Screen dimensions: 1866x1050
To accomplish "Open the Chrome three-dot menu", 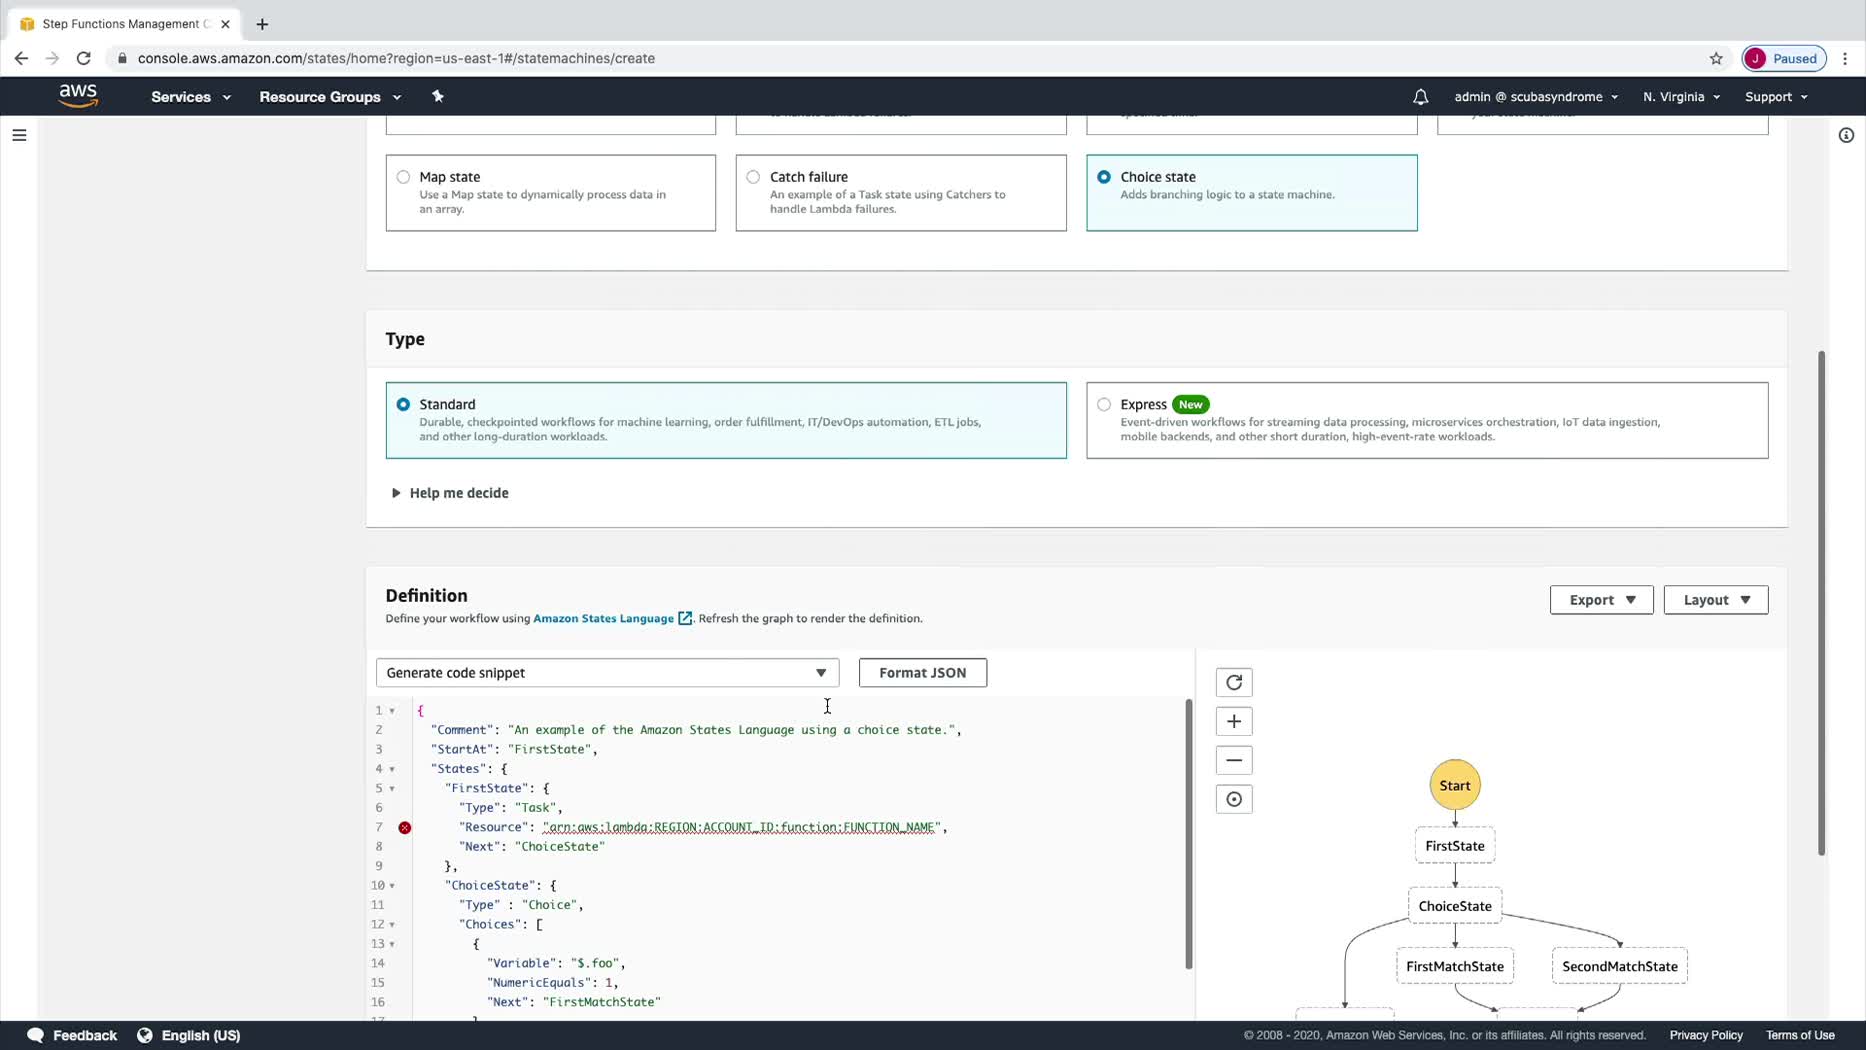I will (1846, 58).
